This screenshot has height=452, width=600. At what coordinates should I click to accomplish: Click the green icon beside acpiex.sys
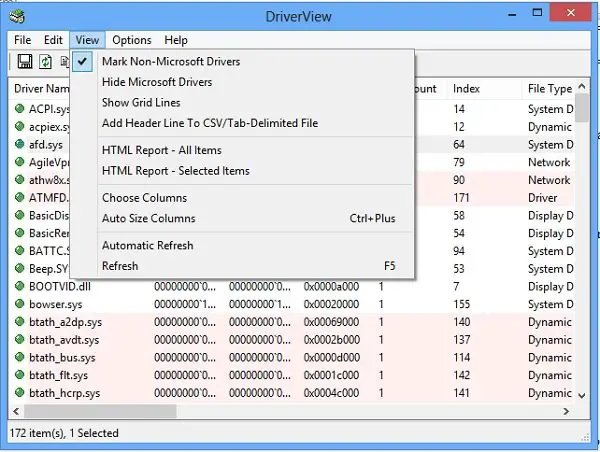click(x=20, y=126)
